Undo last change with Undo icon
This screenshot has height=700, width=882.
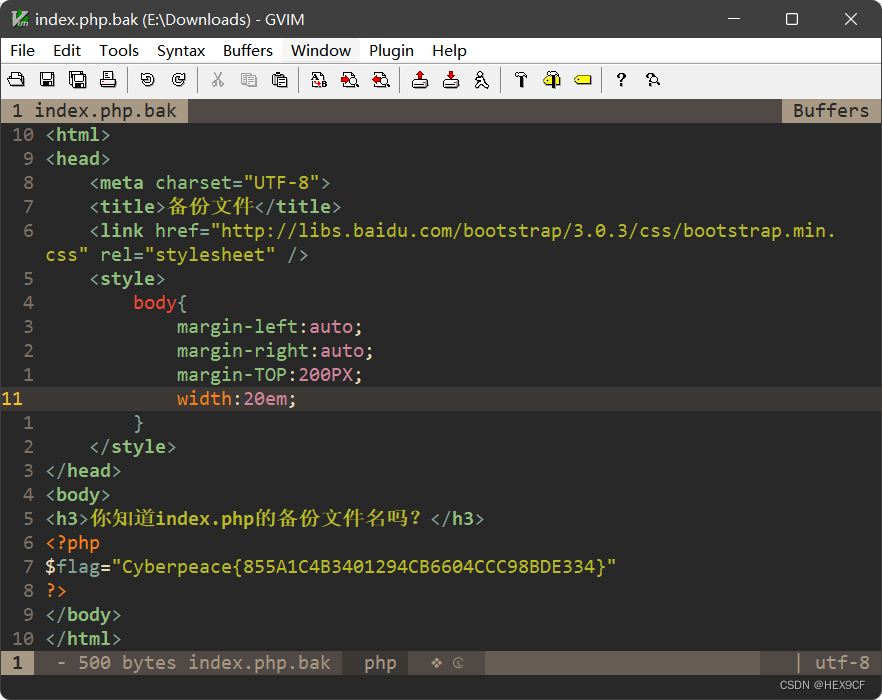click(x=147, y=80)
